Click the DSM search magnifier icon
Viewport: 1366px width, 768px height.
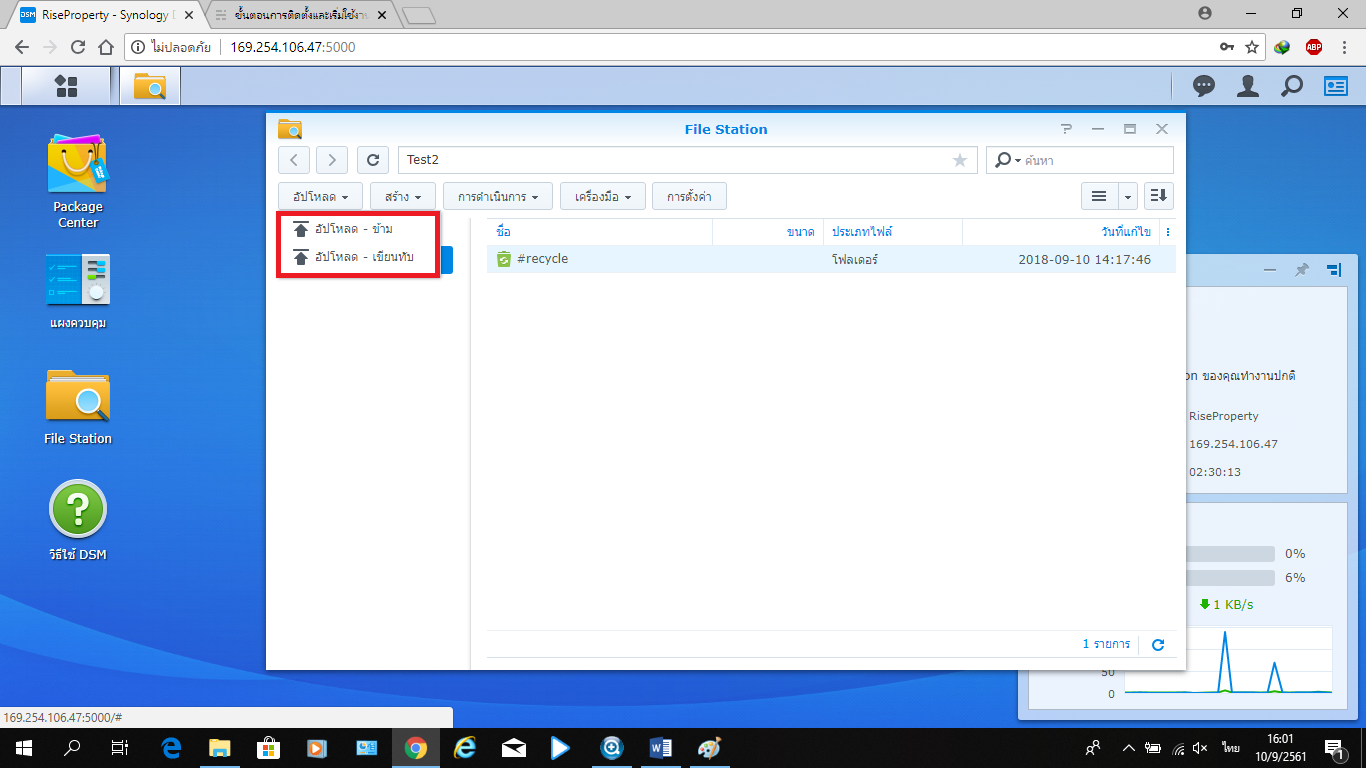point(1292,87)
